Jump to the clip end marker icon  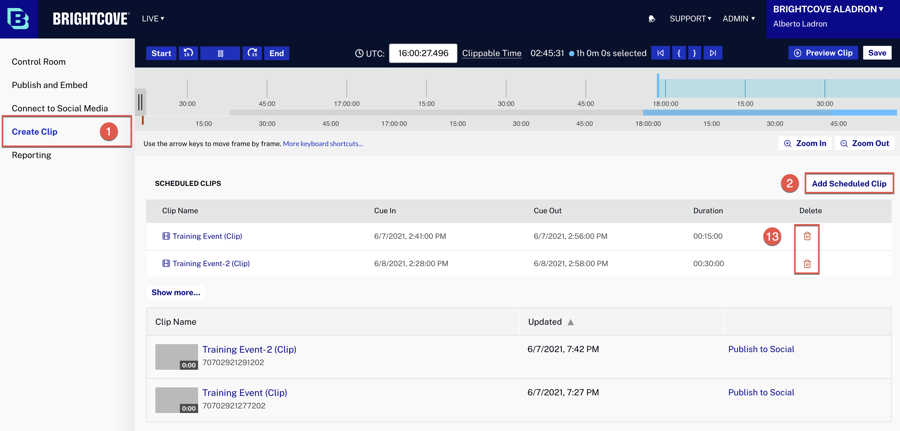point(712,53)
